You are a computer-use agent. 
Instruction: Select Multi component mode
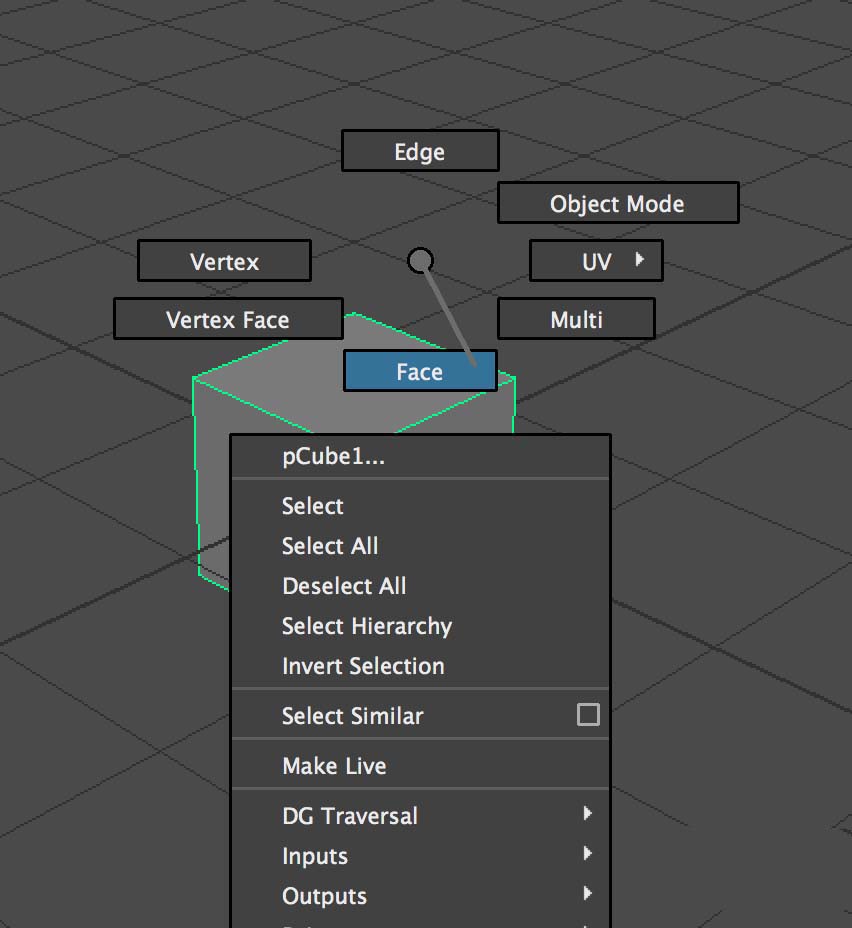(x=576, y=319)
